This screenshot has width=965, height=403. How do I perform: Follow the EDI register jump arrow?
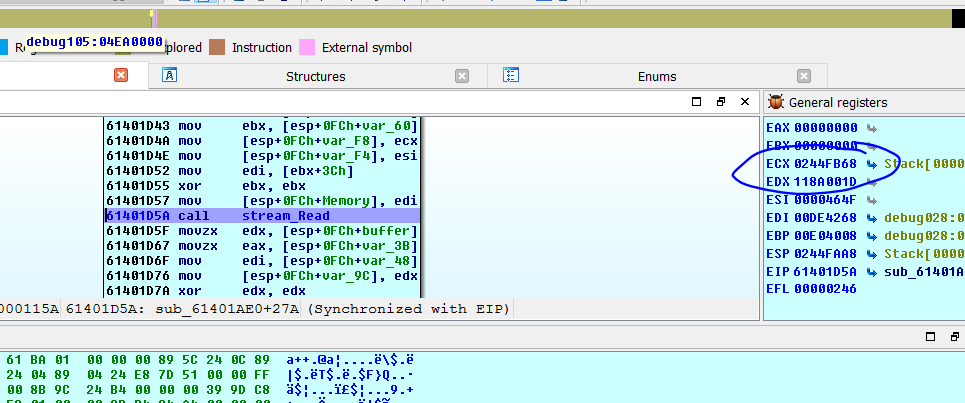tap(872, 217)
